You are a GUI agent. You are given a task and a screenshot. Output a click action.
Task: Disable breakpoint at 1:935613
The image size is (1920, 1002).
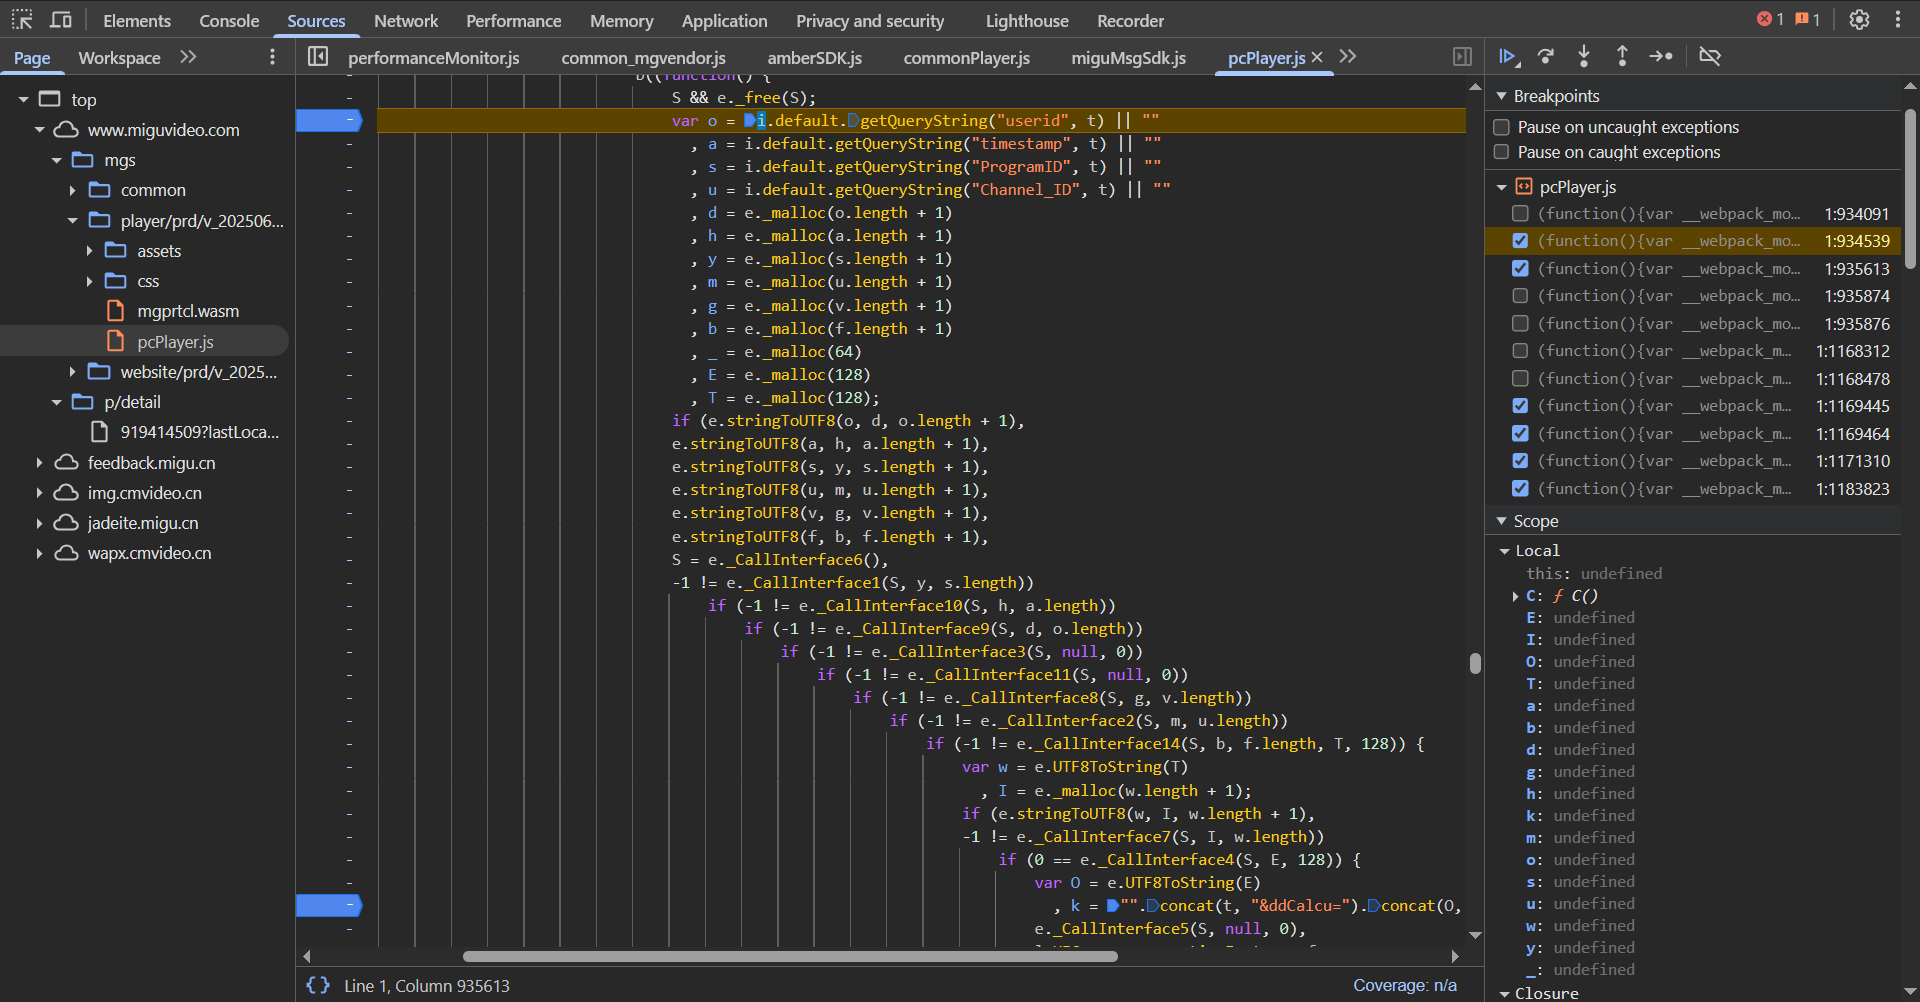coord(1520,268)
